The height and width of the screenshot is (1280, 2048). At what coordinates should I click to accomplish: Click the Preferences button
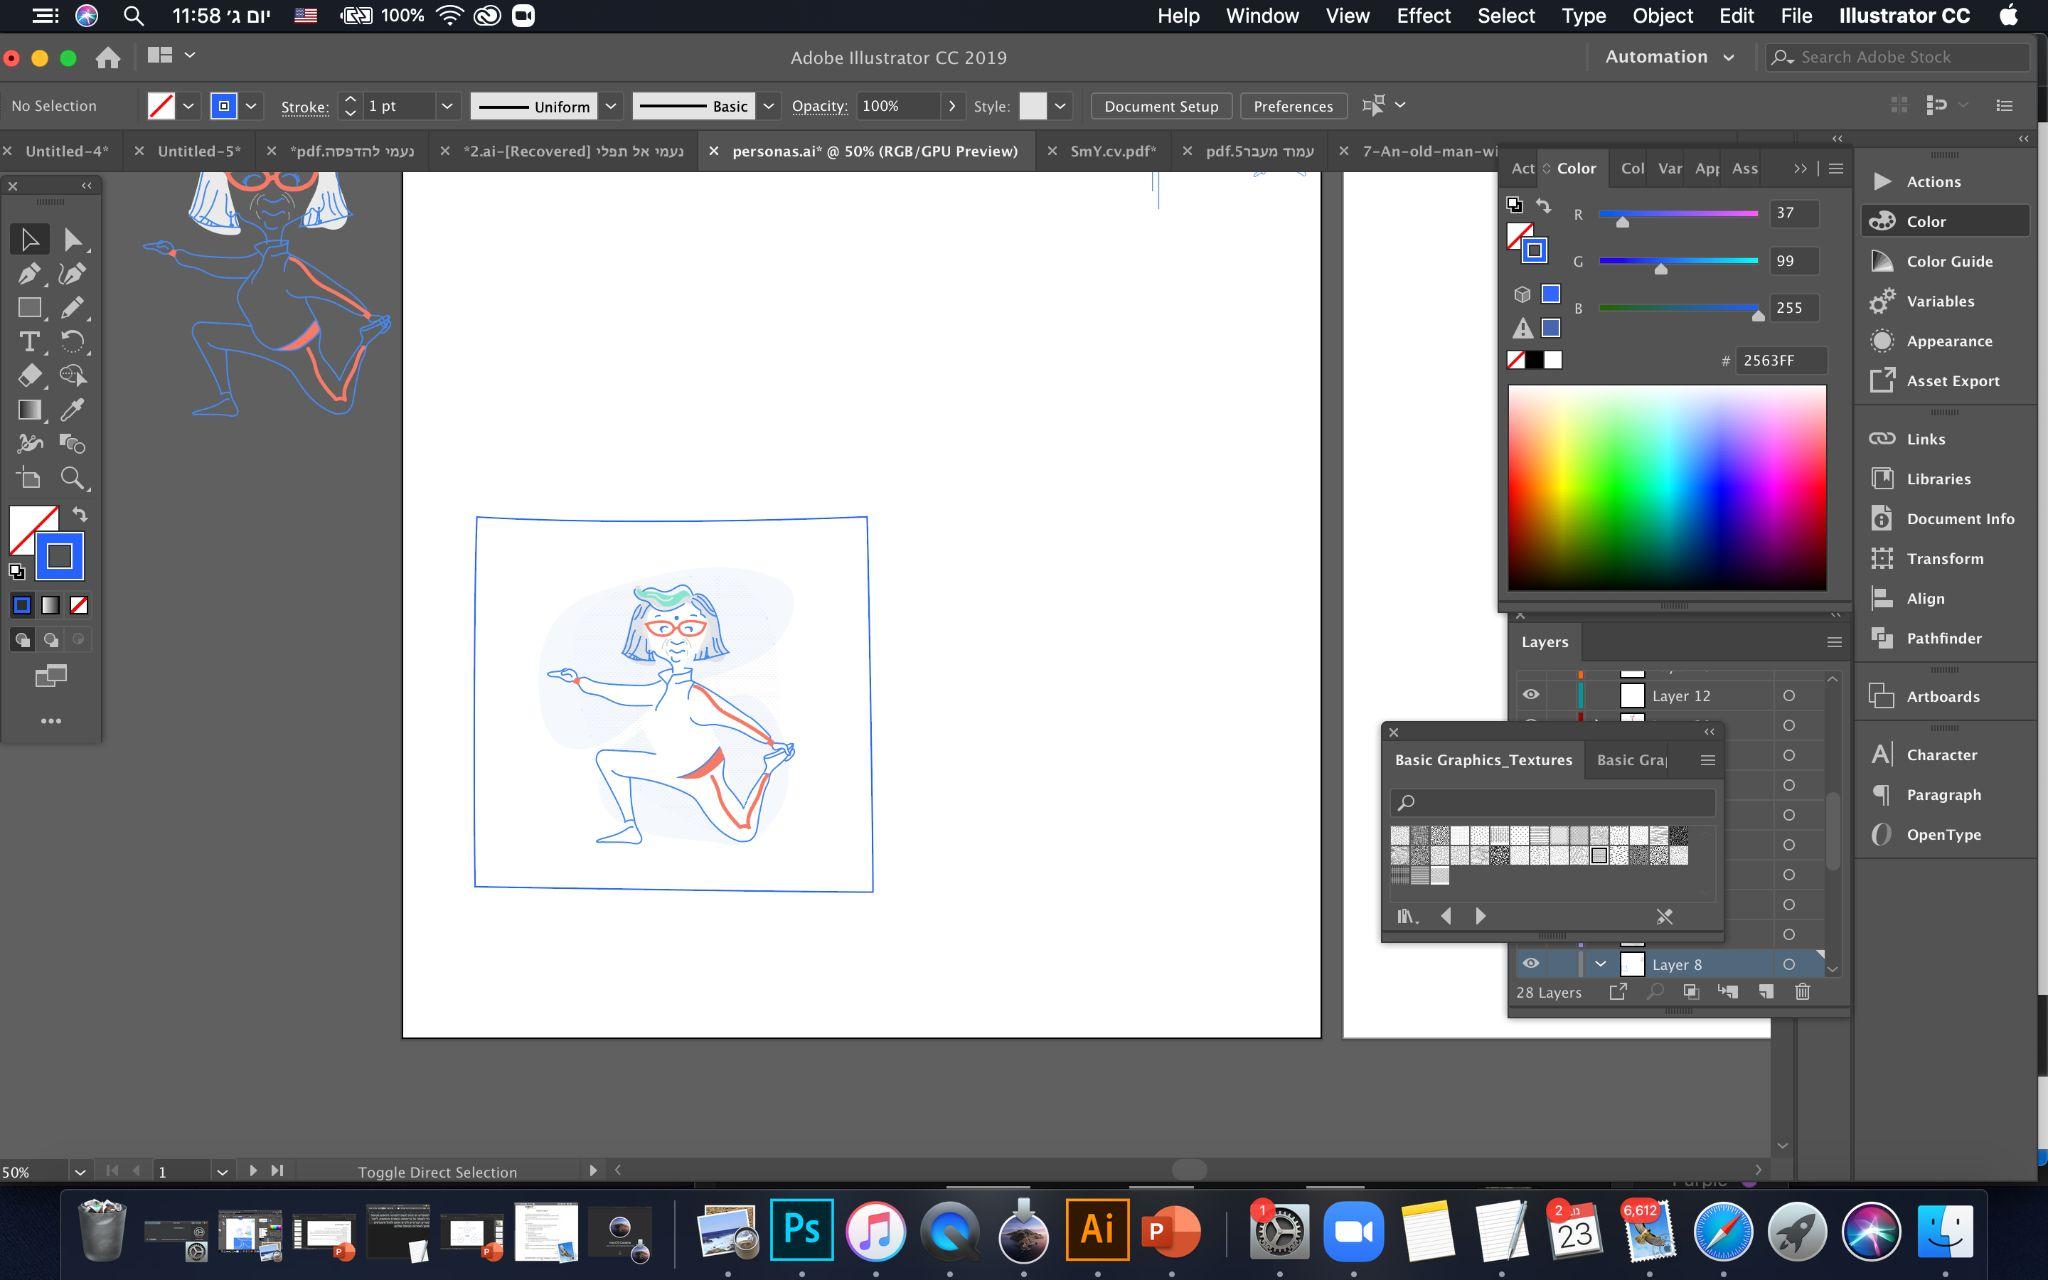coord(1293,106)
